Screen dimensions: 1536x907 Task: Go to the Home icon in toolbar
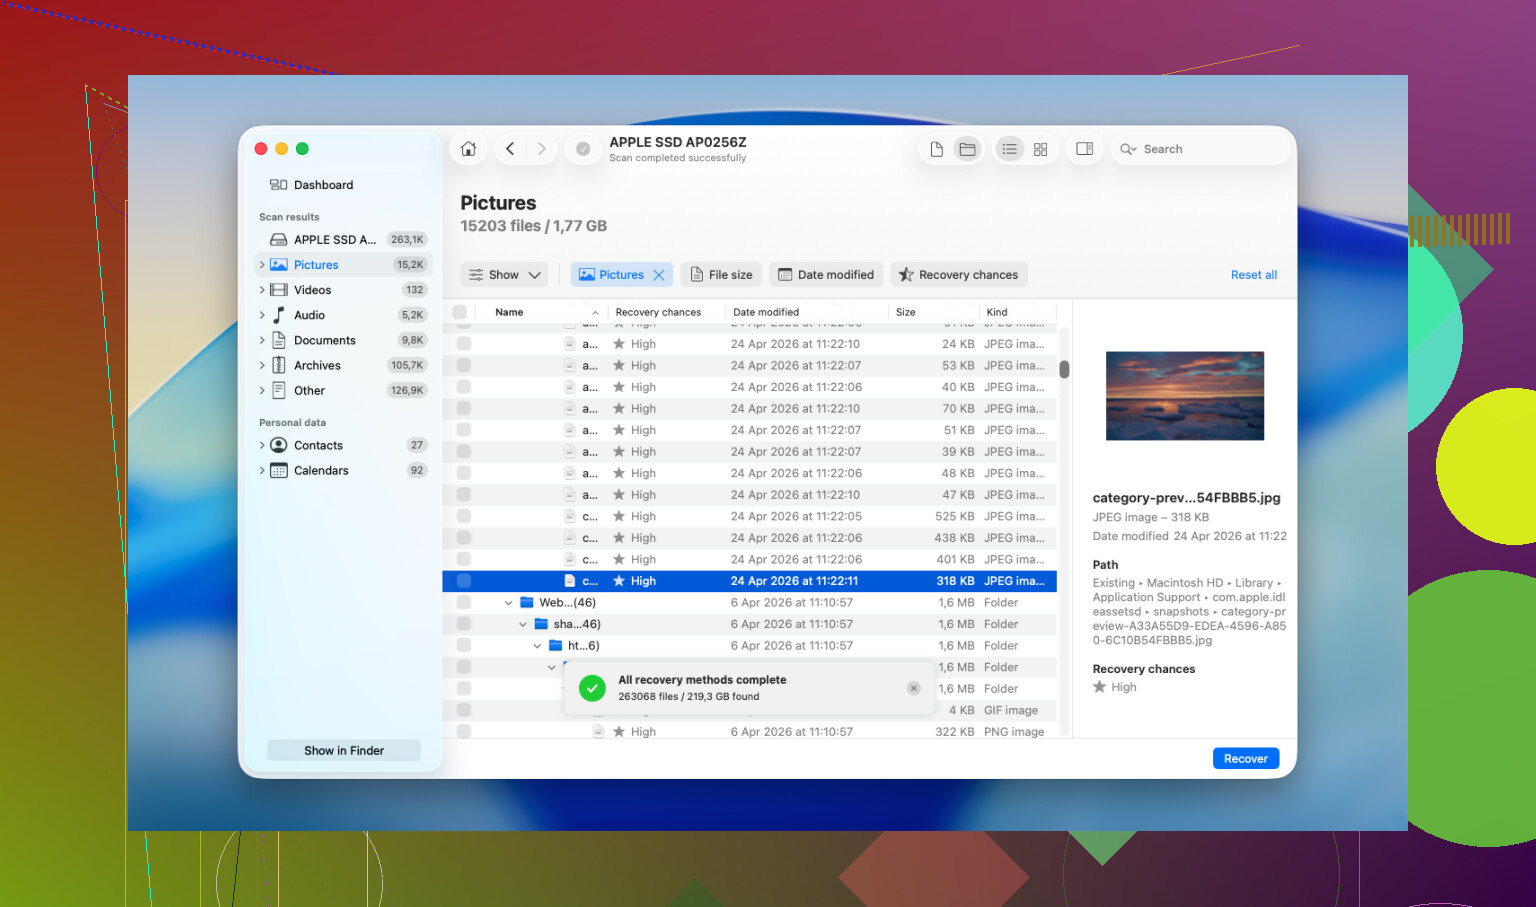click(x=468, y=149)
